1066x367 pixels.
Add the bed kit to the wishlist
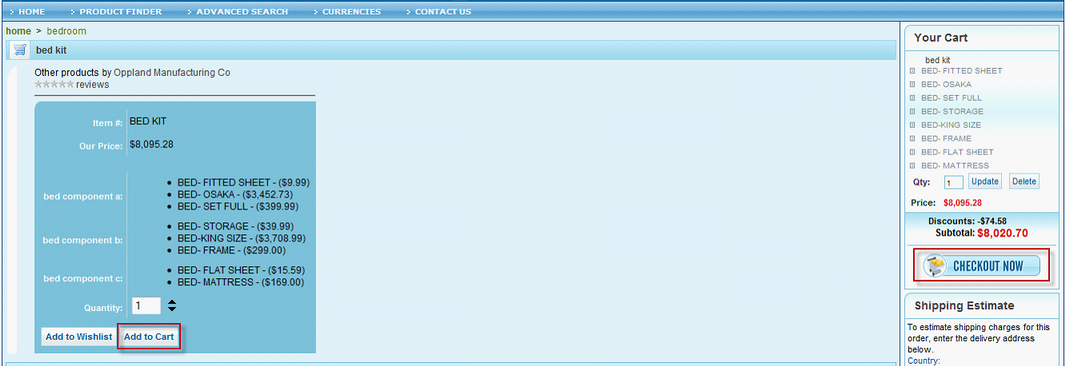(x=79, y=336)
